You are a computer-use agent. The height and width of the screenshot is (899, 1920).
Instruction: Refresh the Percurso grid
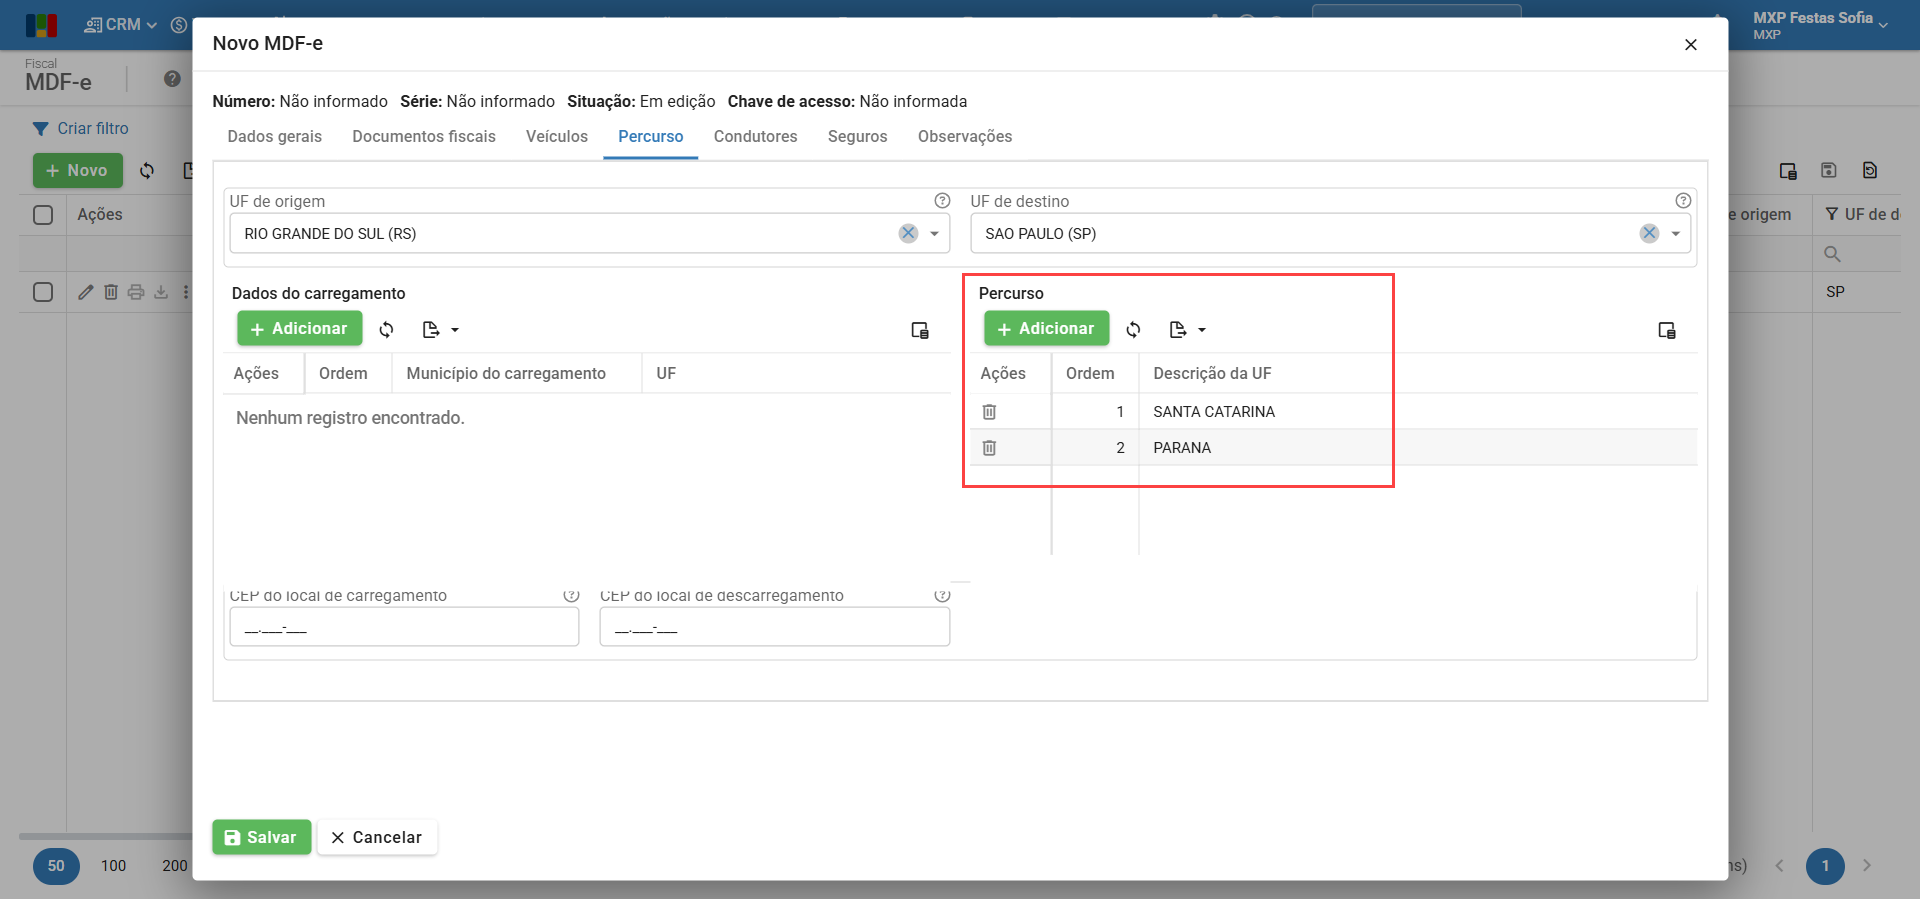pos(1133,329)
